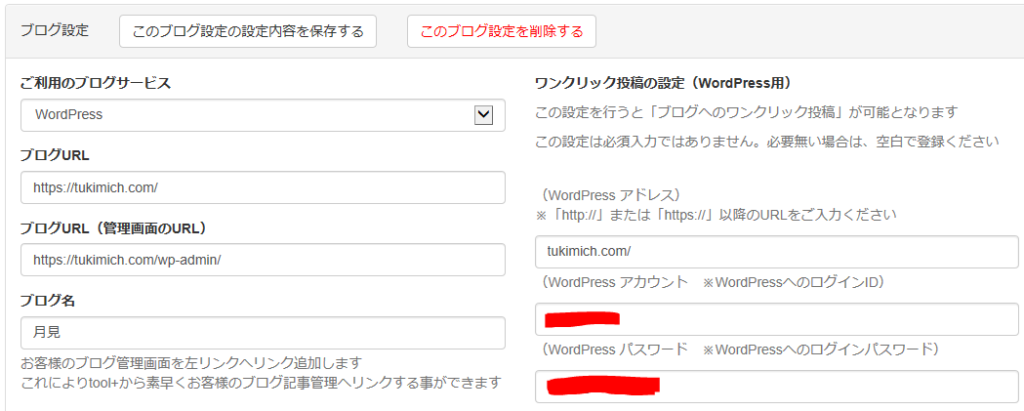Viewport: 1024px width, 411px height.
Task: Click the WordPress アドレス field with tukimich.com/
Action: pos(776,252)
